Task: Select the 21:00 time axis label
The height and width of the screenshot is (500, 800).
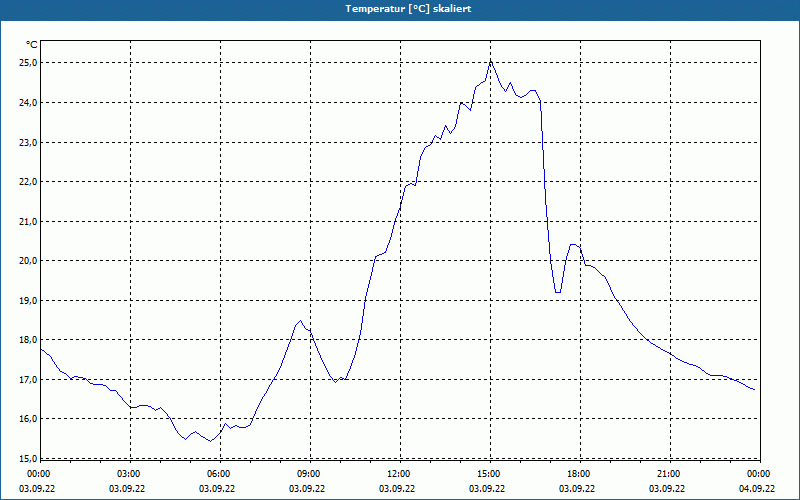Action: [x=668, y=474]
